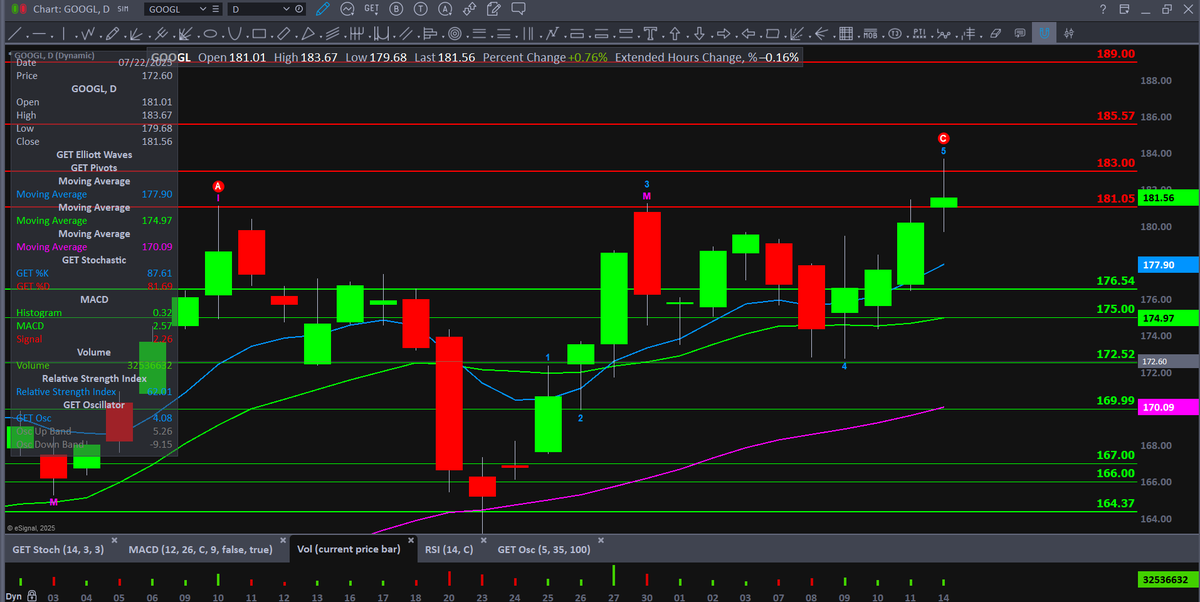The height and width of the screenshot is (602, 1200).
Task: Switch to RSI (14, C) tab
Action: [449, 550]
